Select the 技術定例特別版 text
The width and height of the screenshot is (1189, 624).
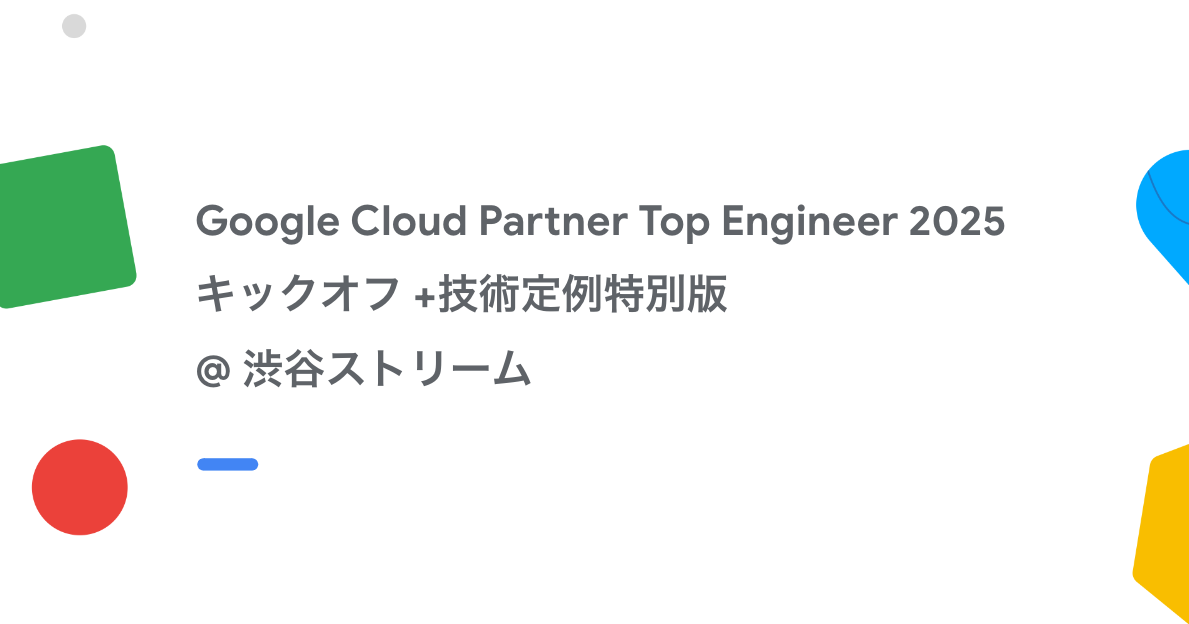pyautogui.click(x=582, y=294)
